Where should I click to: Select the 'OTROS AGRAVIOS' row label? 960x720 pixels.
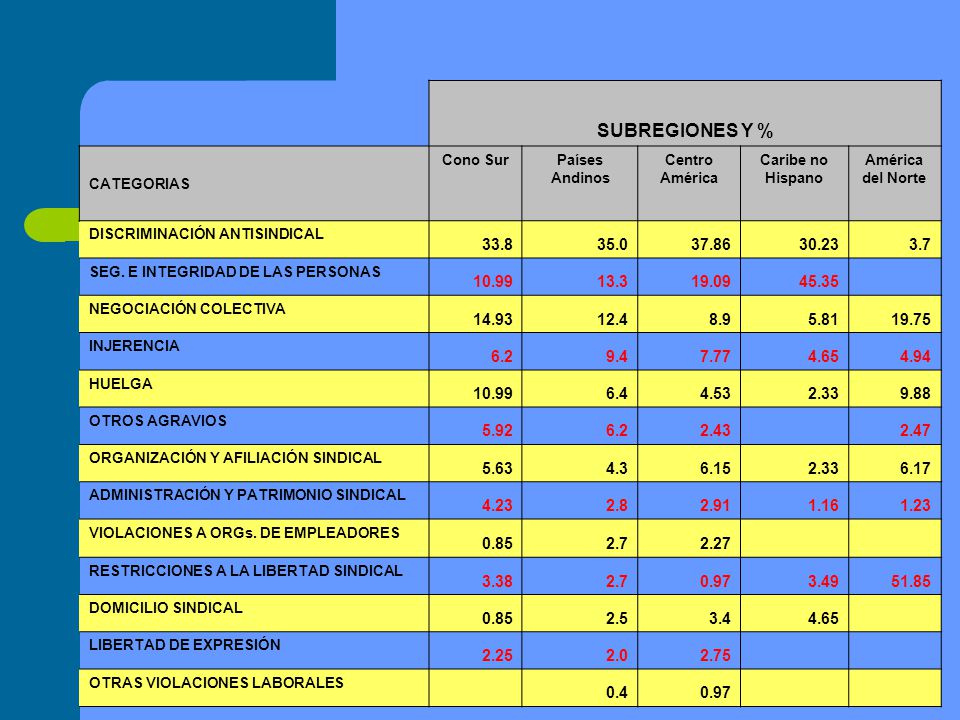coord(157,421)
